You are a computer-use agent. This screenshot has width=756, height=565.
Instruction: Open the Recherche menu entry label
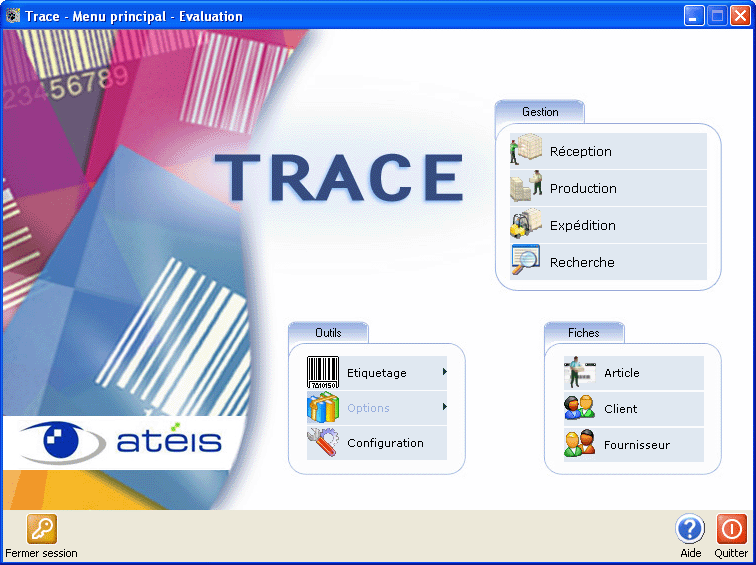click(x=582, y=263)
